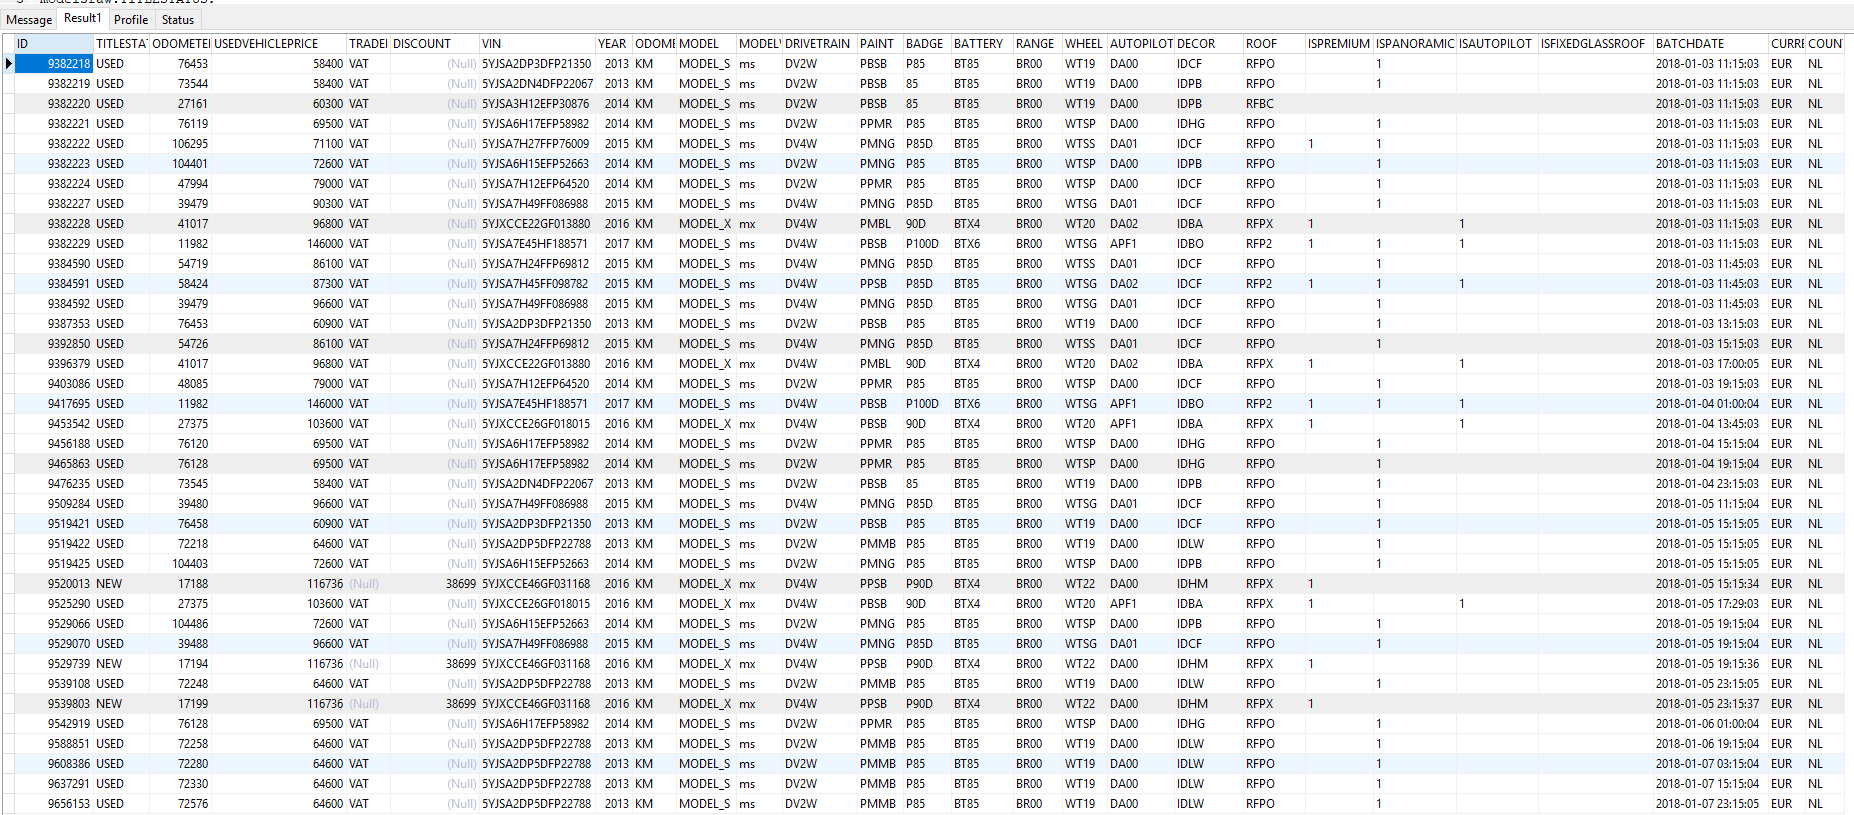Select VIN cell 5YJSA3H12EFP30876
The image size is (1854, 815).
click(536, 104)
